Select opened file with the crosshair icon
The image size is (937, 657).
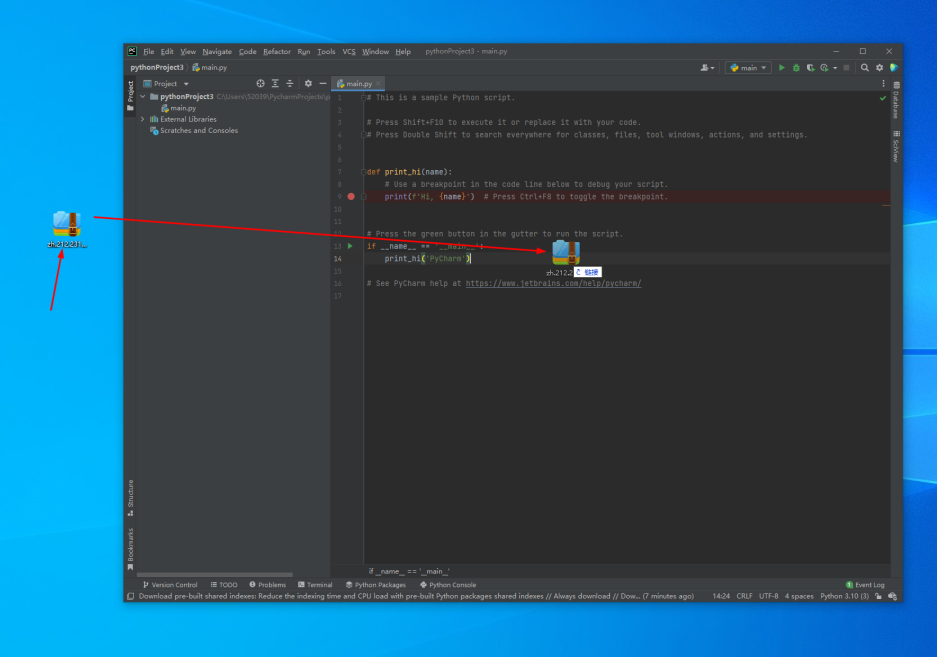(x=260, y=84)
